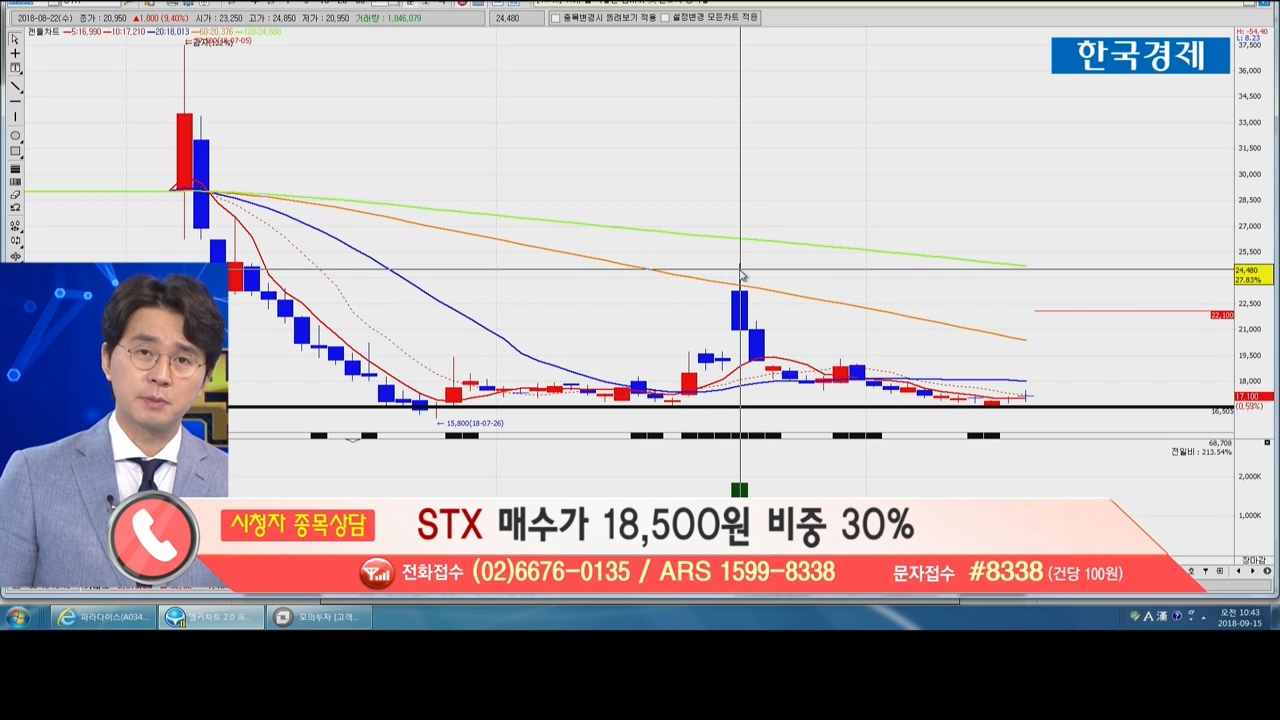The height and width of the screenshot is (720, 1280).
Task: Click the 24,480 price input field
Action: pos(518,18)
